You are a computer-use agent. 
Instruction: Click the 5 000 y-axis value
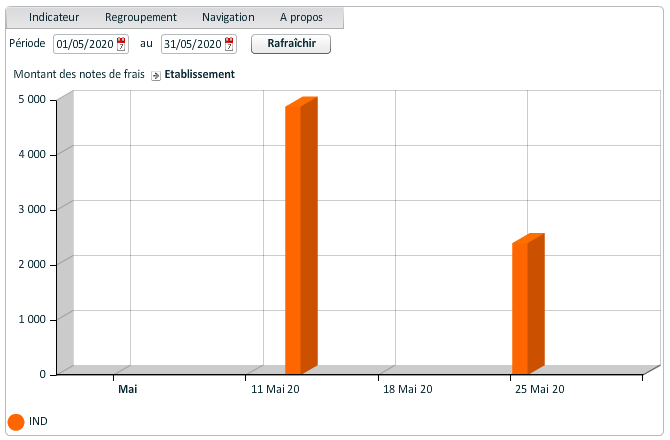pyautogui.click(x=32, y=100)
